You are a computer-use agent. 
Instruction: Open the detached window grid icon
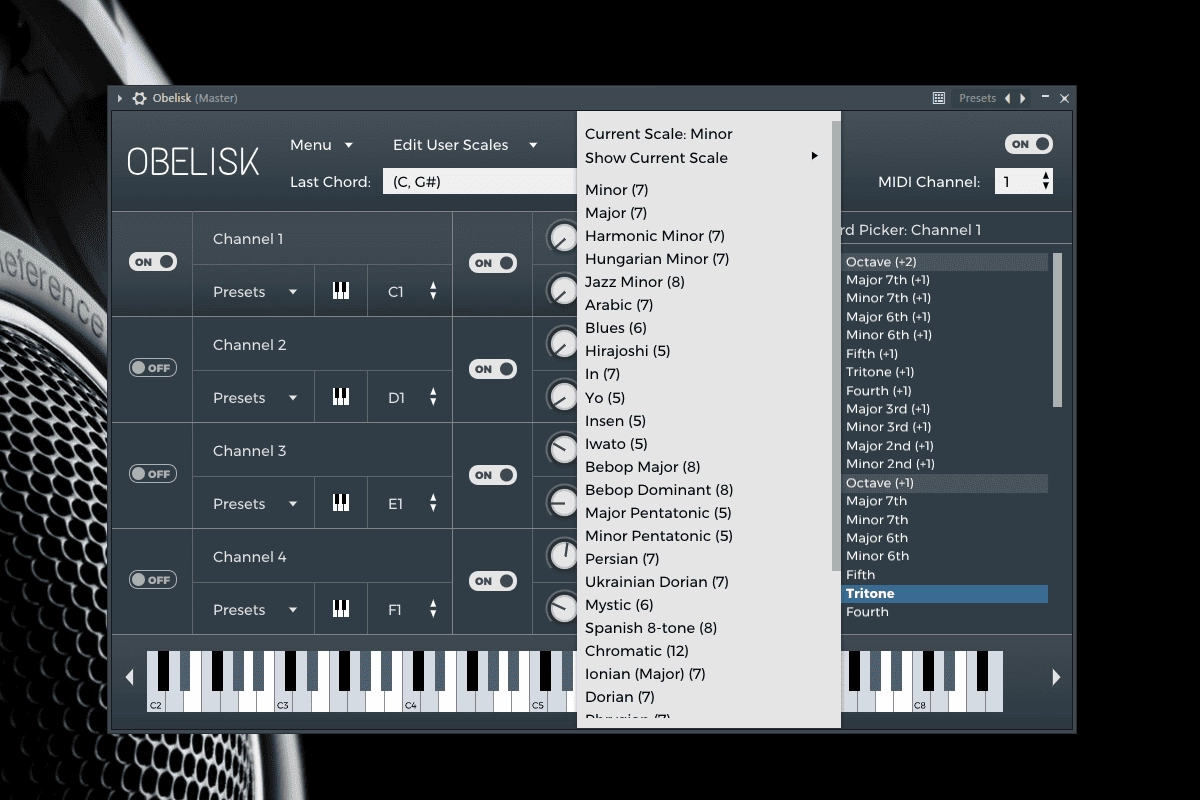click(x=938, y=98)
